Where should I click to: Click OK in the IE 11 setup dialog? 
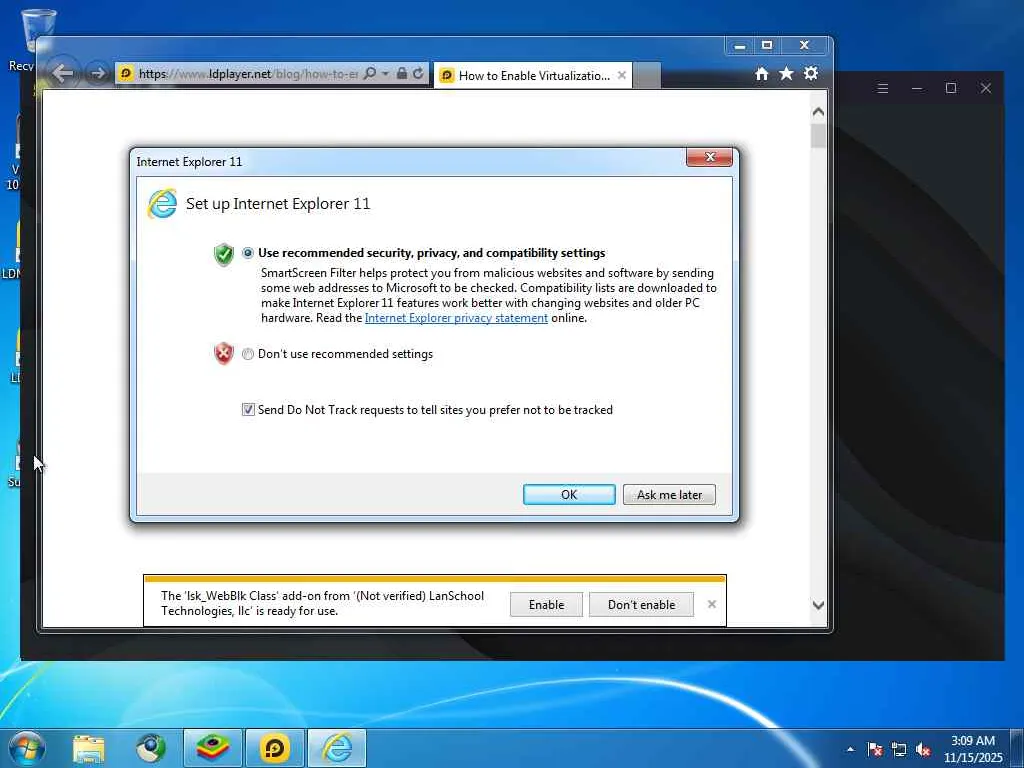coord(569,494)
